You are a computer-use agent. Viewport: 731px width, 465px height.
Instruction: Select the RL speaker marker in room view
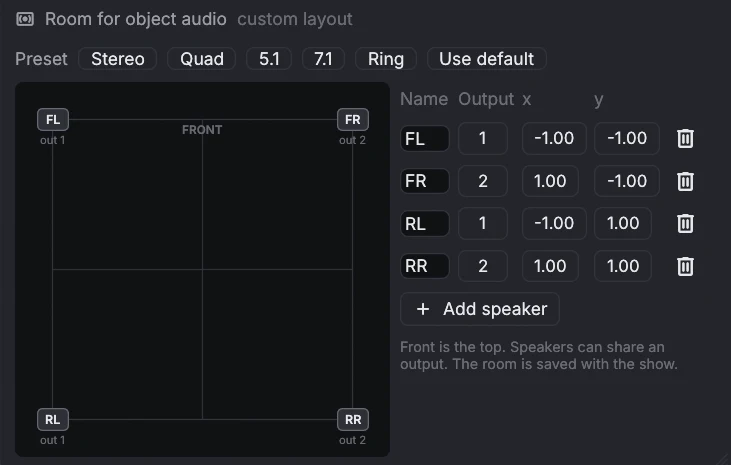[53, 419]
